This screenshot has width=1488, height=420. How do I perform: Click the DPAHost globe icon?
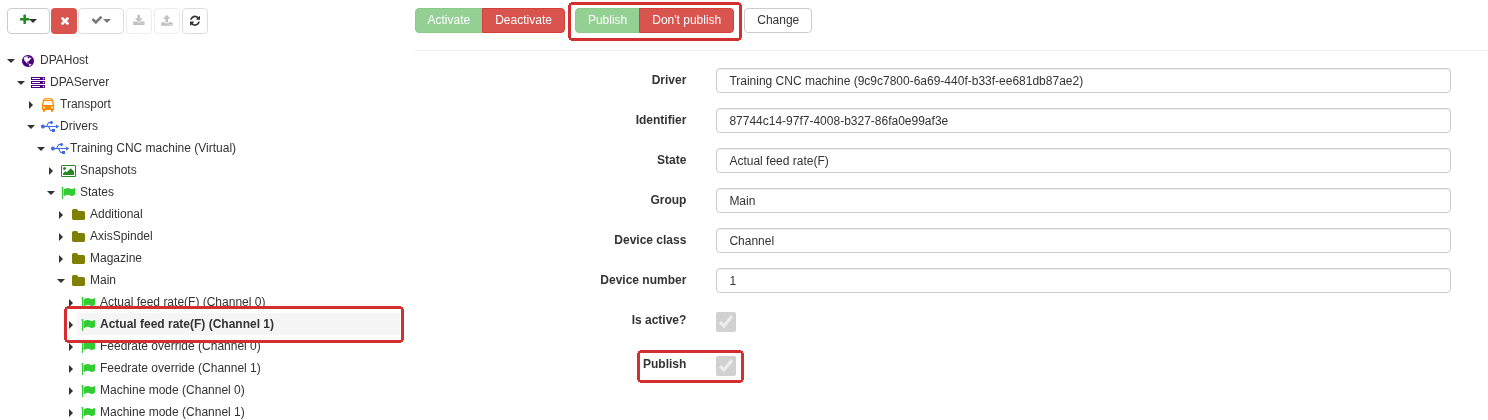click(28, 61)
